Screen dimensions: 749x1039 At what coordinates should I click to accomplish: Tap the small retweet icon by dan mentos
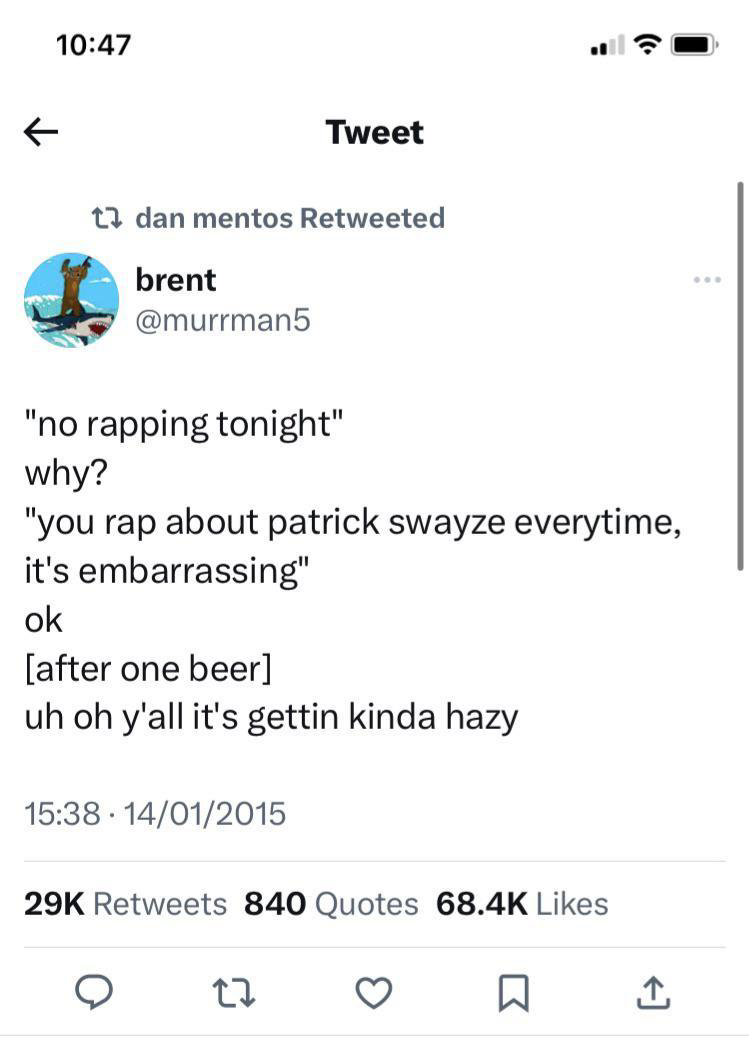click(x=103, y=217)
